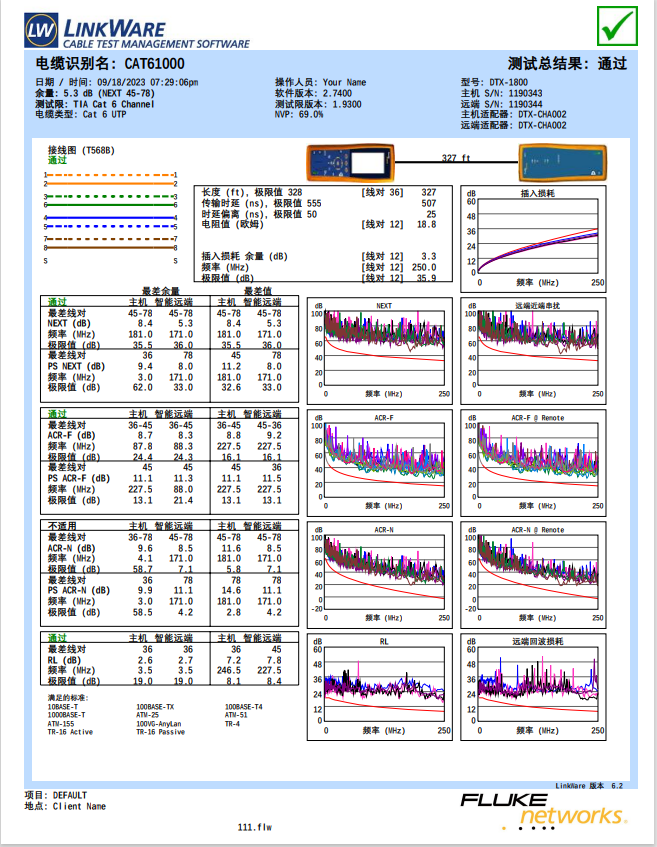
Task: Click the 100BASE-T4 standard entry
Action: [x=244, y=707]
